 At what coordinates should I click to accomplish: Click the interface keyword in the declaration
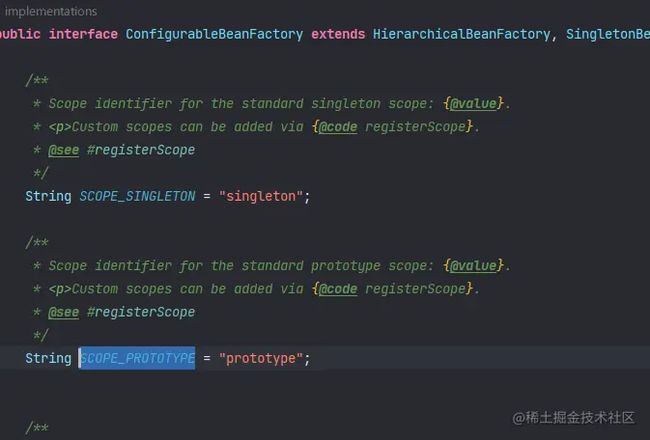click(83, 34)
